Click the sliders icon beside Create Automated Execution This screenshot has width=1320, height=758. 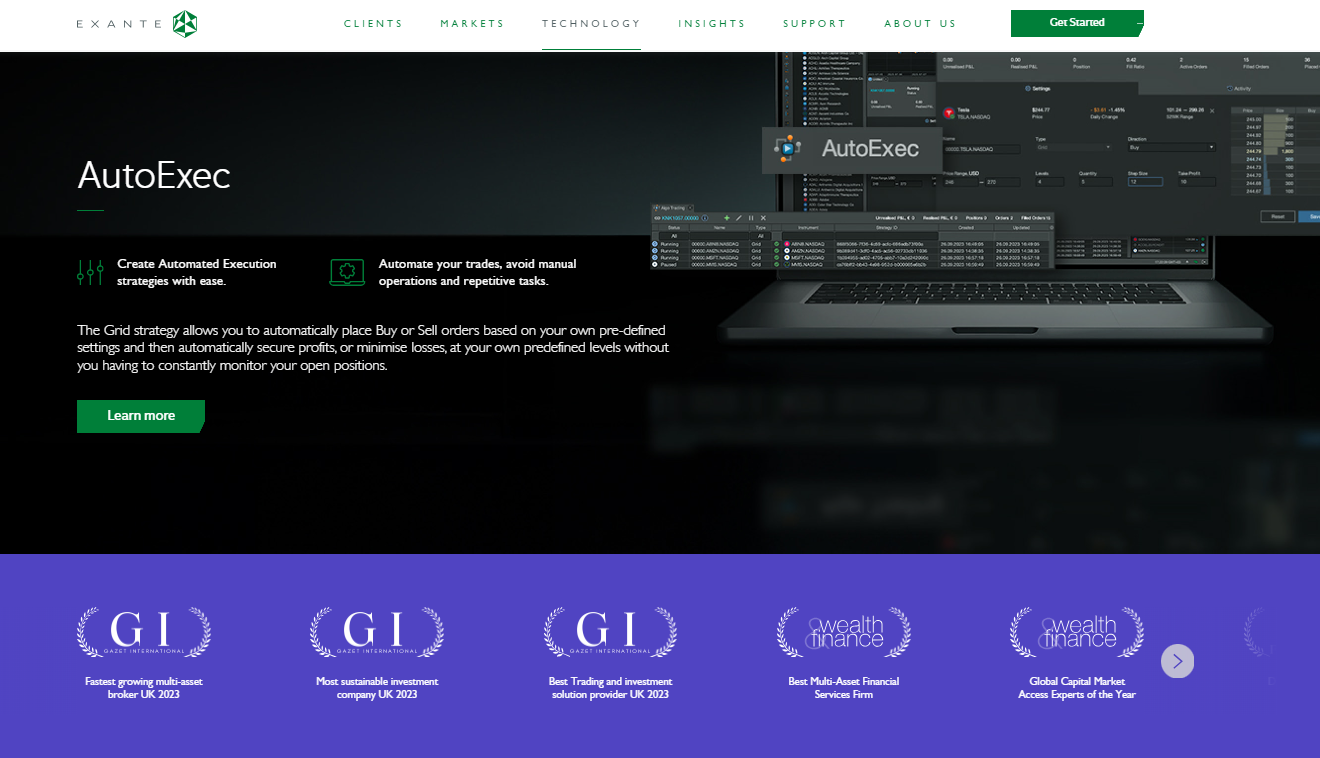[x=91, y=272]
